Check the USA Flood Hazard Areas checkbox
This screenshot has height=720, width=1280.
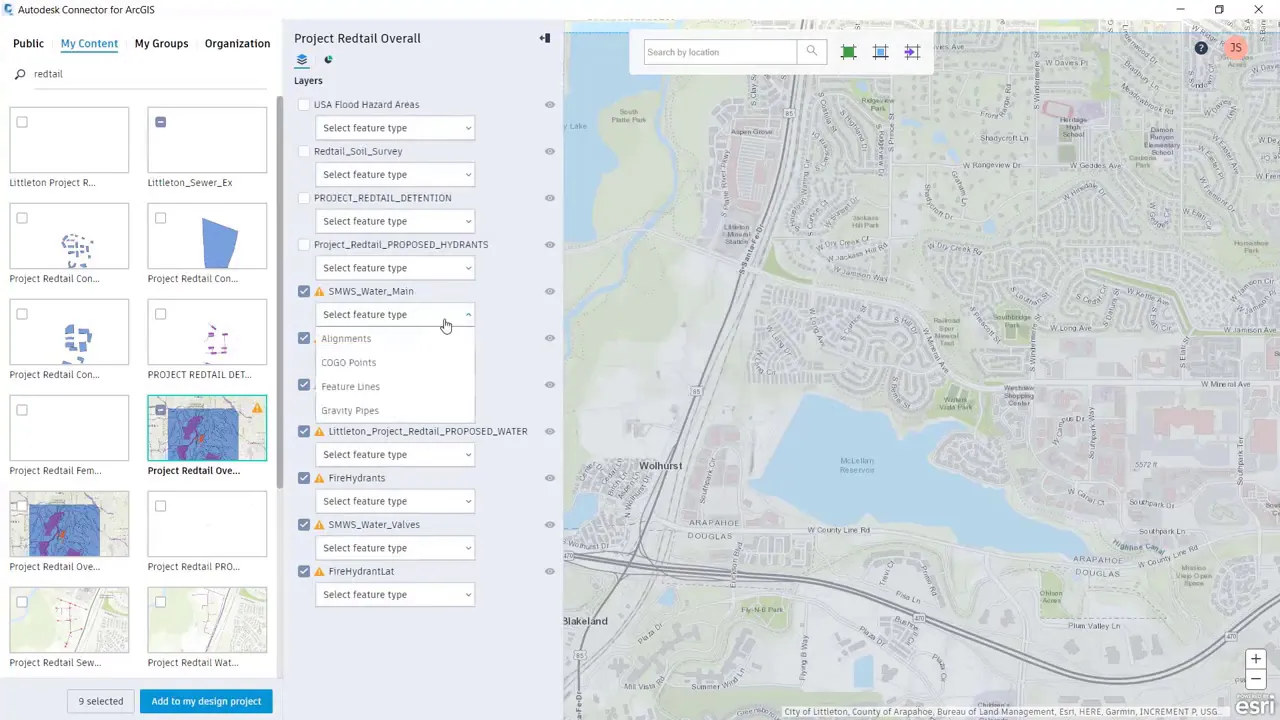tap(304, 105)
